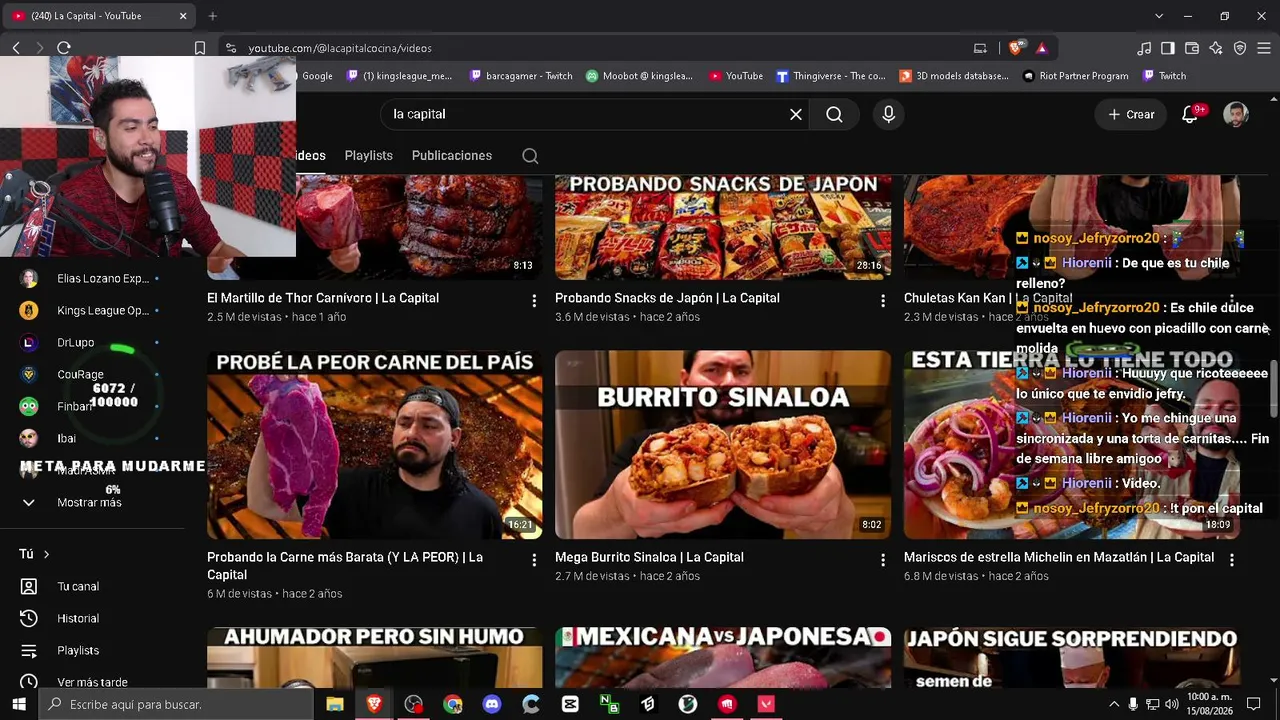Screen dimensions: 1280x720
Task: Submit search with the magnifier icon
Action: (x=834, y=114)
